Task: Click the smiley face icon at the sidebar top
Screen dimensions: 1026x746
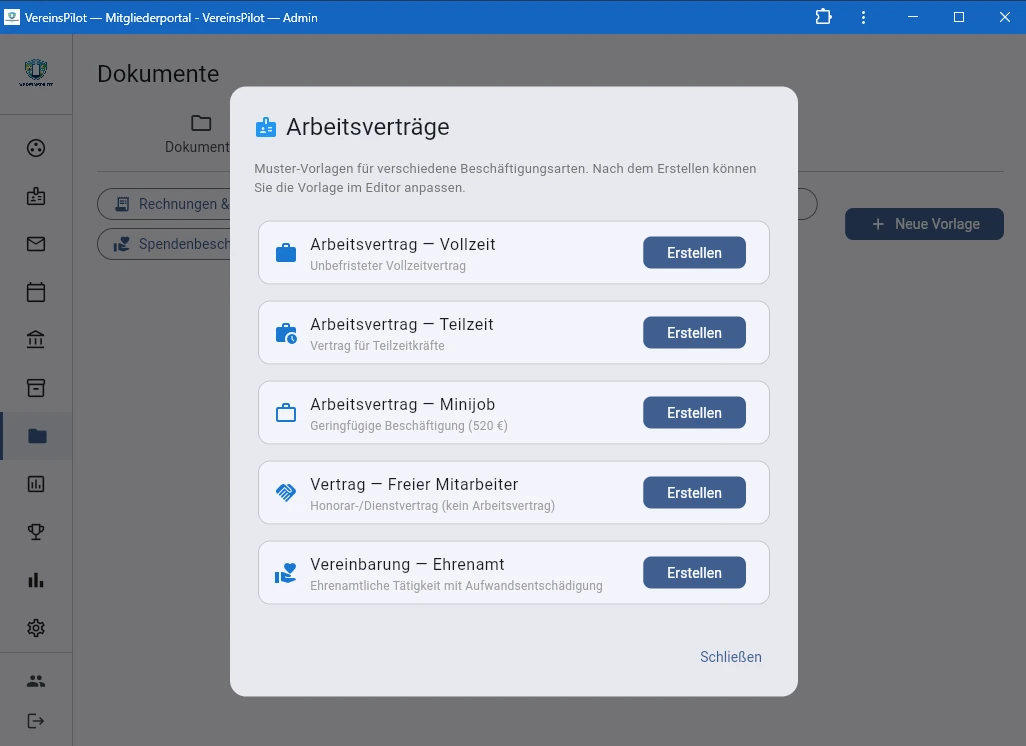Action: [x=36, y=147]
